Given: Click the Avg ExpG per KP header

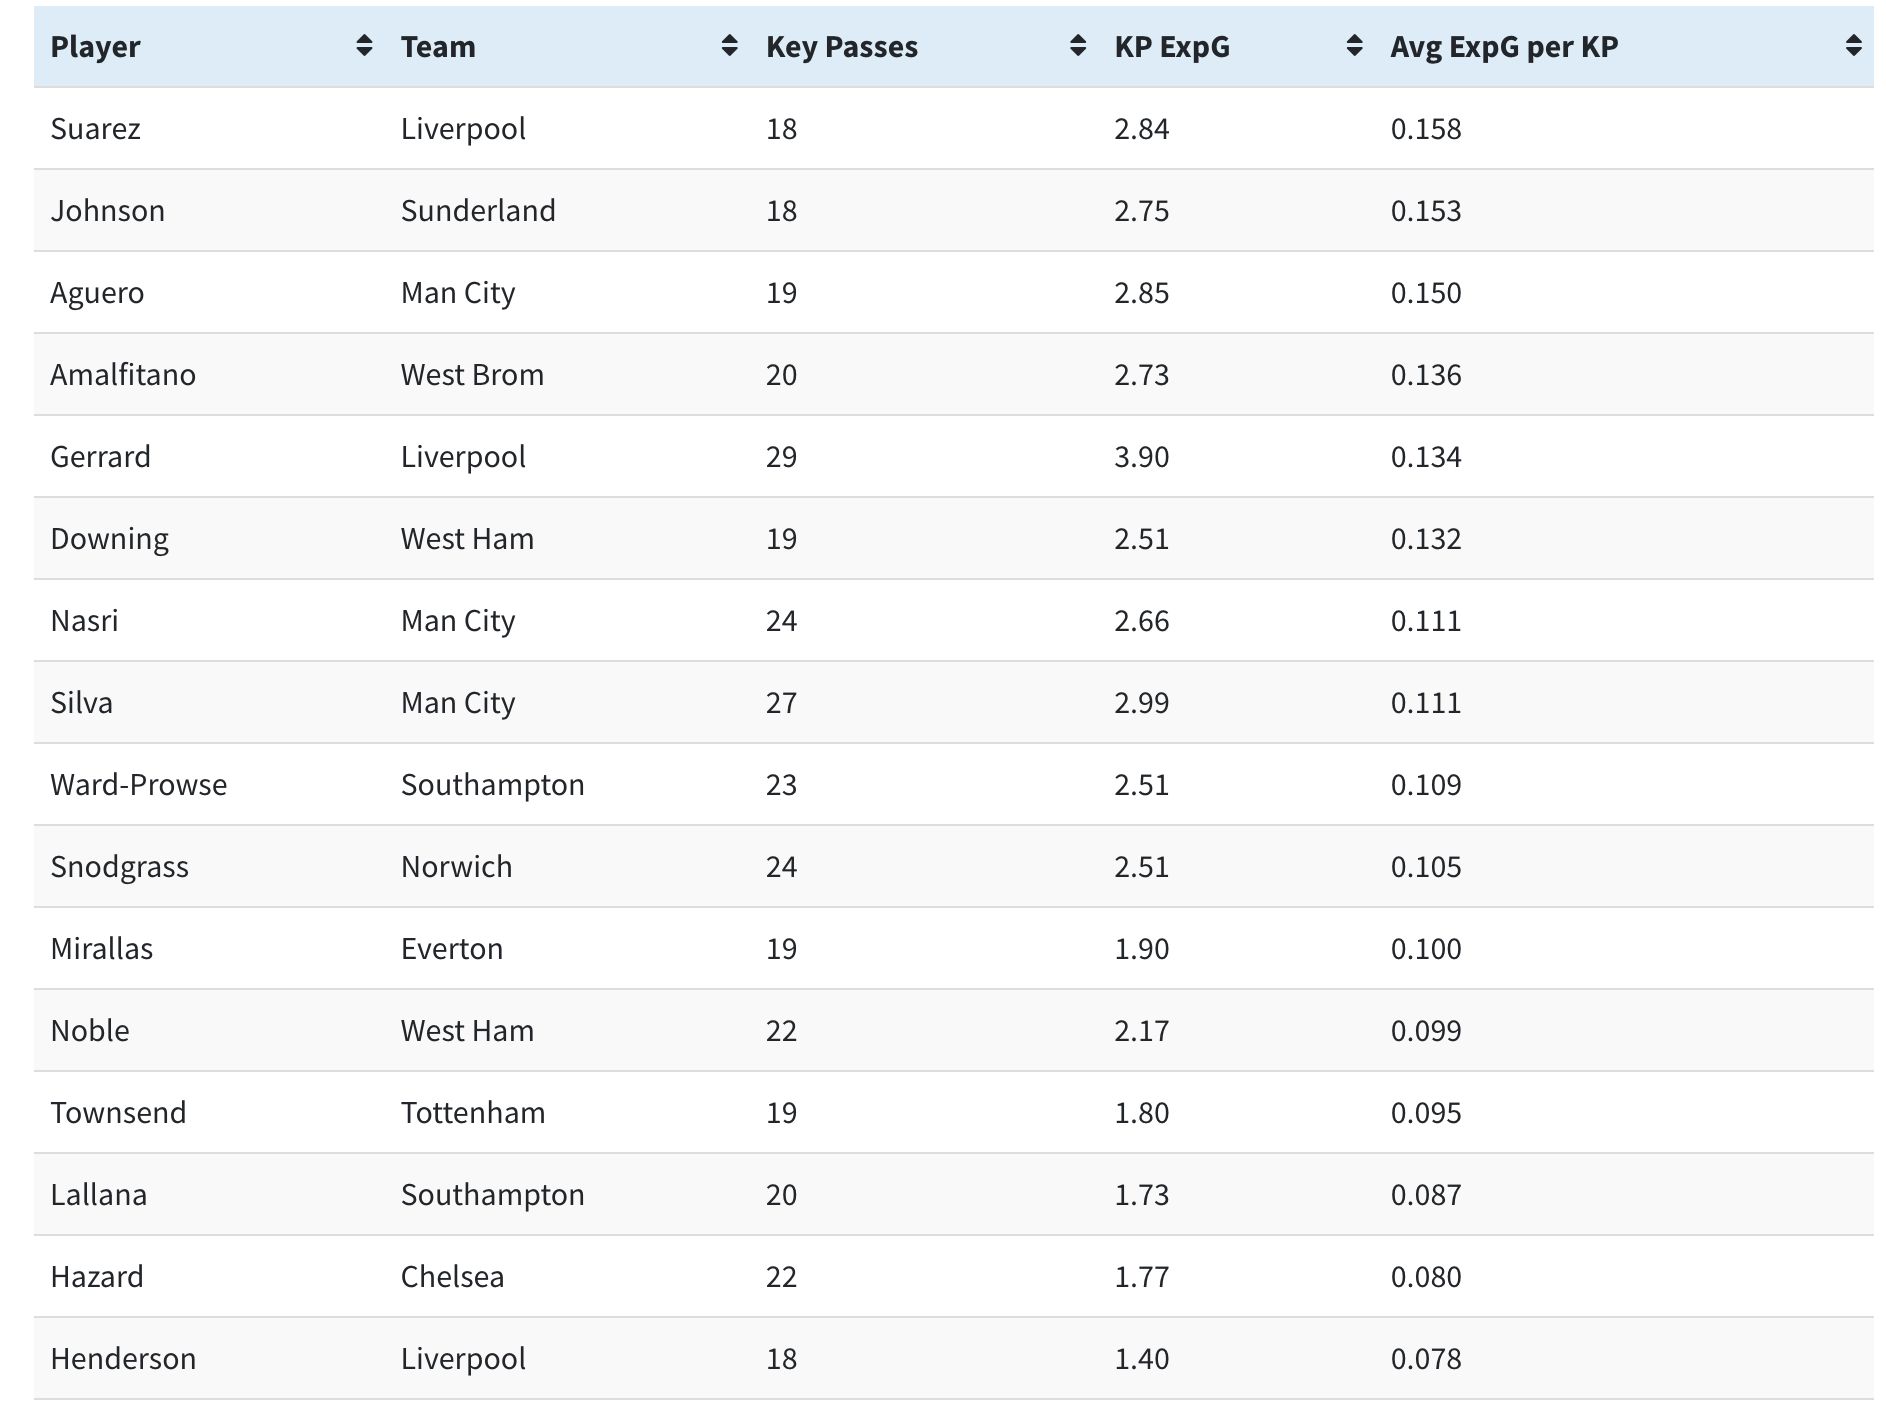Looking at the screenshot, I should pos(1504,47).
